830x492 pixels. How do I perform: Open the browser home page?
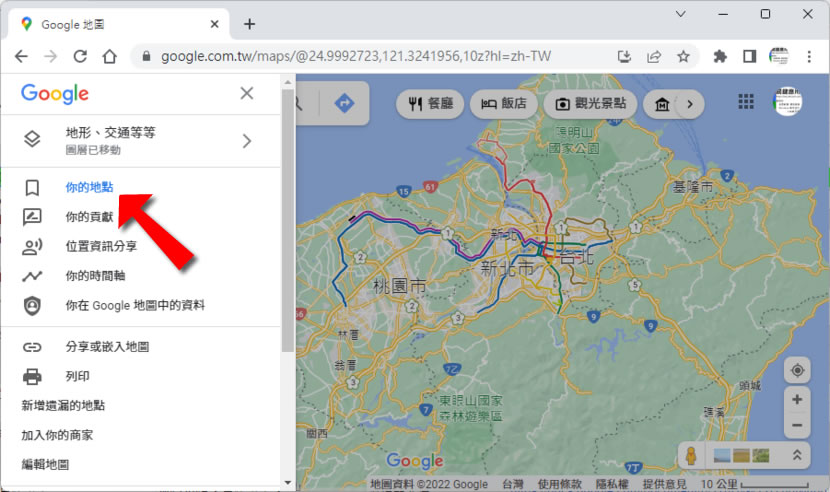point(110,56)
